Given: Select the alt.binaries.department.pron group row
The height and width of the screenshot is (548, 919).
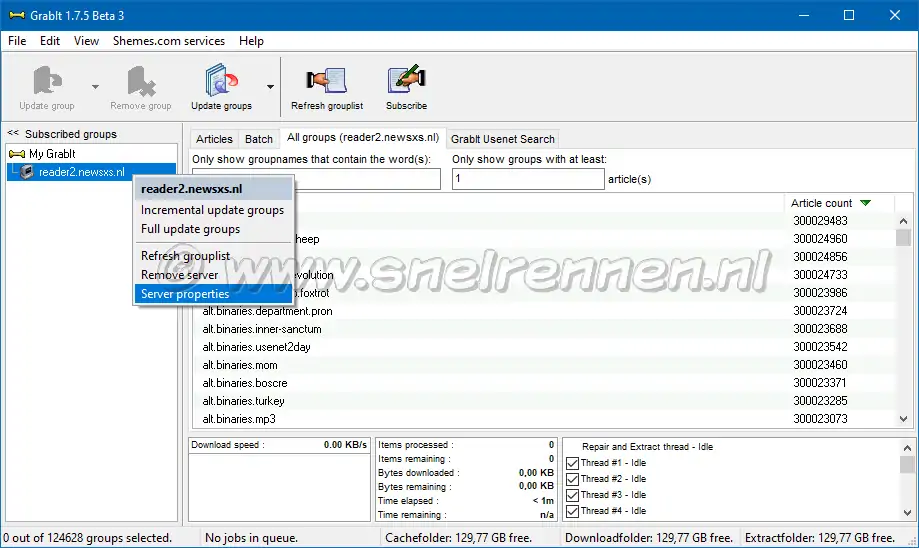Looking at the screenshot, I should pyautogui.click(x=544, y=311).
